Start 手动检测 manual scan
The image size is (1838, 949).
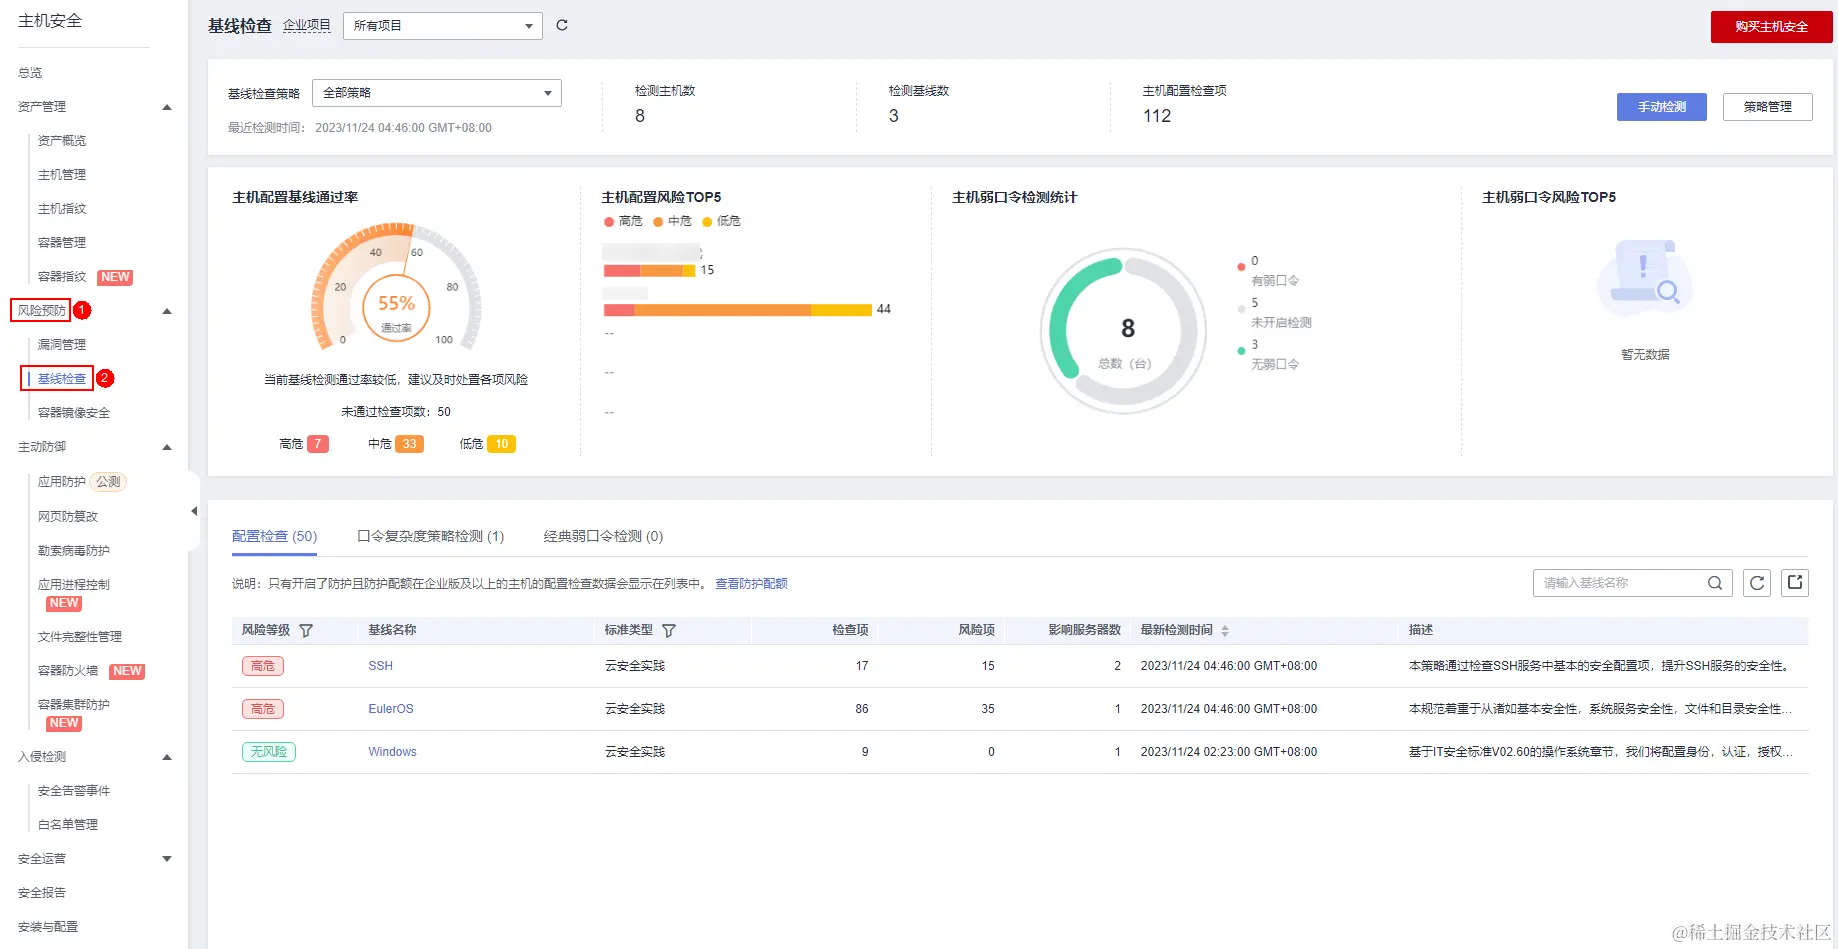1661,107
